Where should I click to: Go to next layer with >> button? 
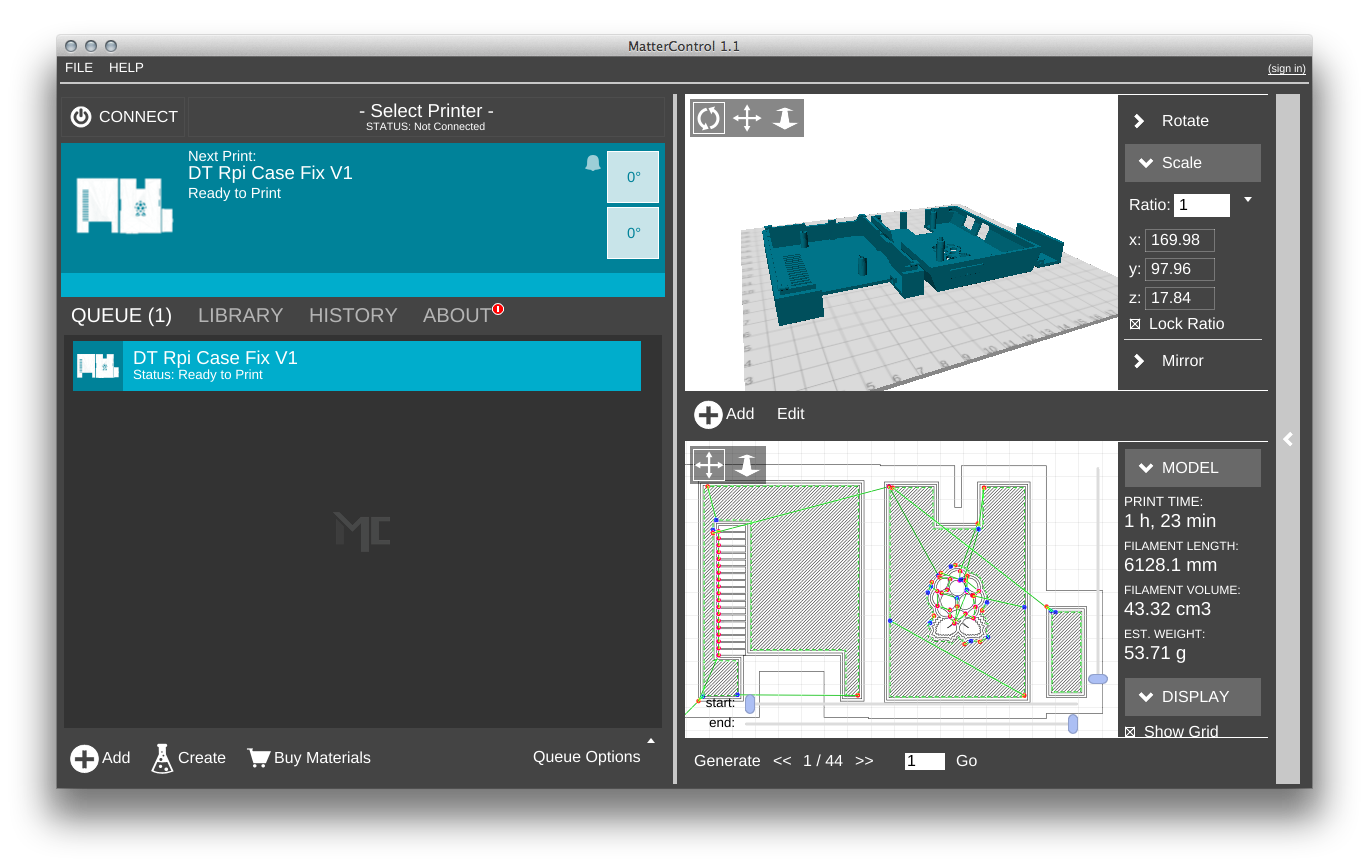tap(864, 761)
